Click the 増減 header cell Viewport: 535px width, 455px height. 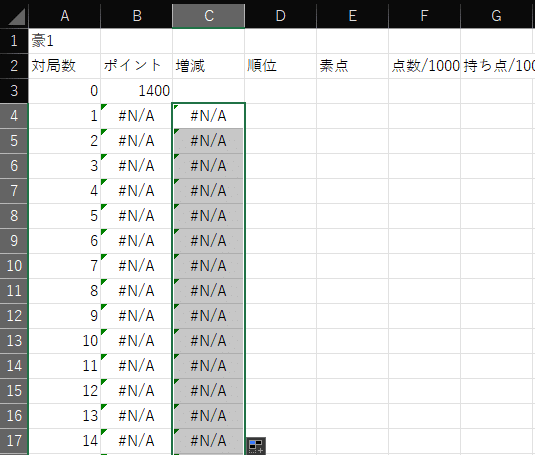click(208, 66)
